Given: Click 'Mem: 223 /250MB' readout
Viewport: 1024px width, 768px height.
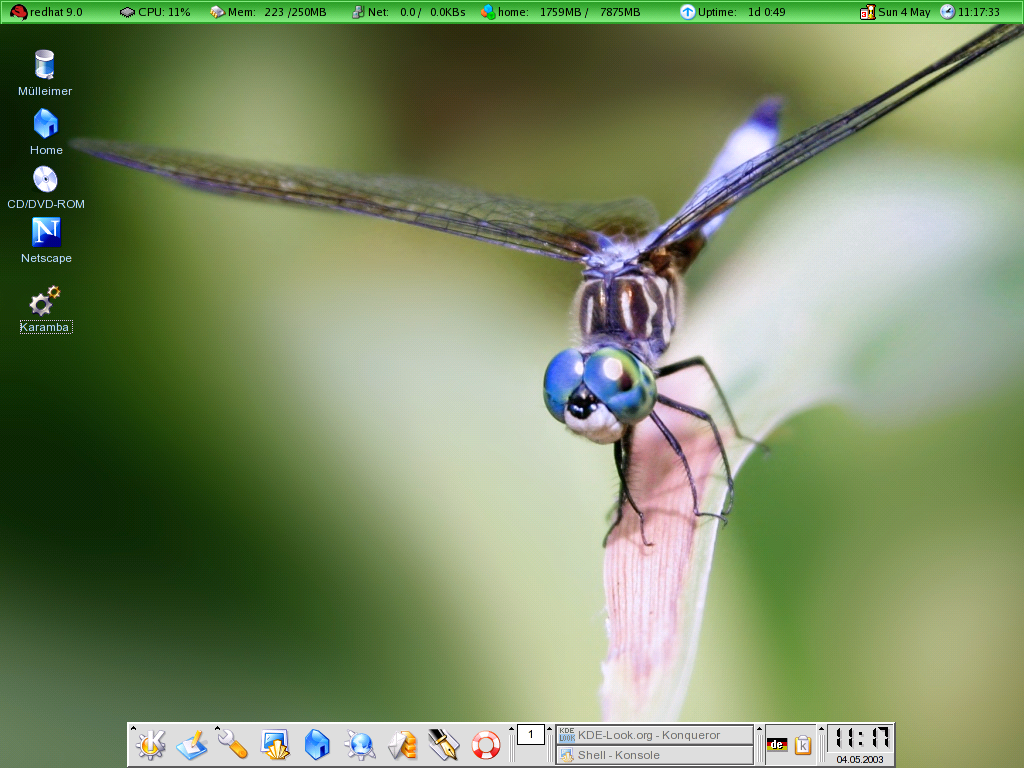Looking at the screenshot, I should [x=277, y=12].
